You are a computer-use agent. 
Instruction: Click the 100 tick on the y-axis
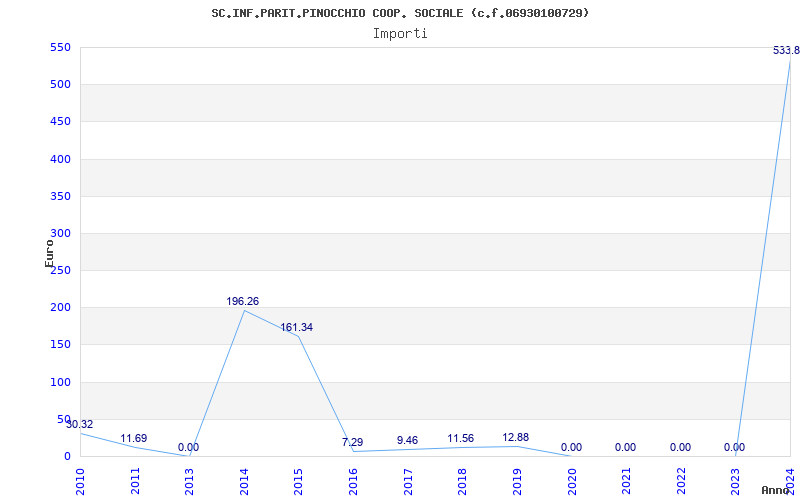pyautogui.click(x=60, y=382)
